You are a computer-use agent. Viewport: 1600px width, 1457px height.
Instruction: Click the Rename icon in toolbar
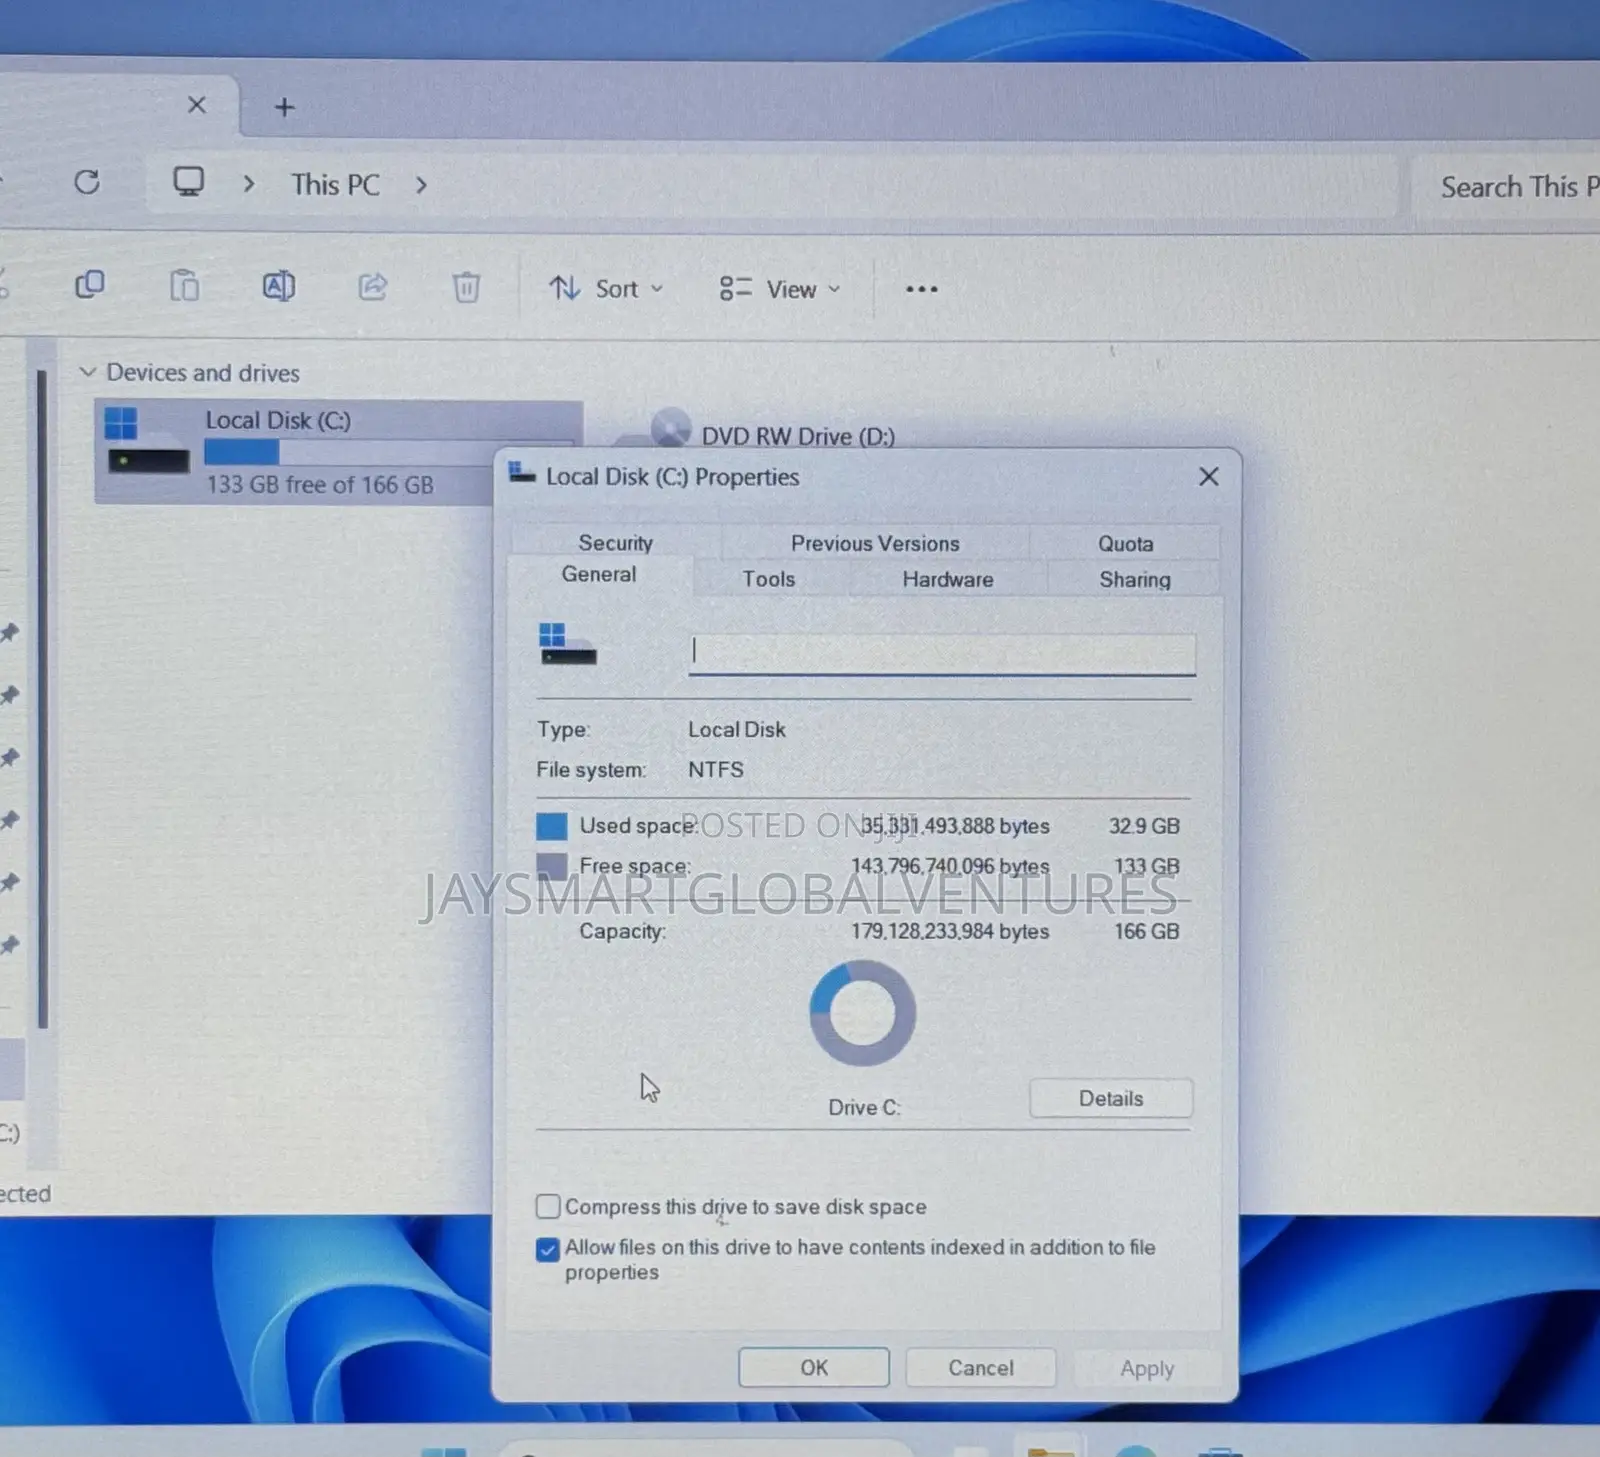coord(278,286)
